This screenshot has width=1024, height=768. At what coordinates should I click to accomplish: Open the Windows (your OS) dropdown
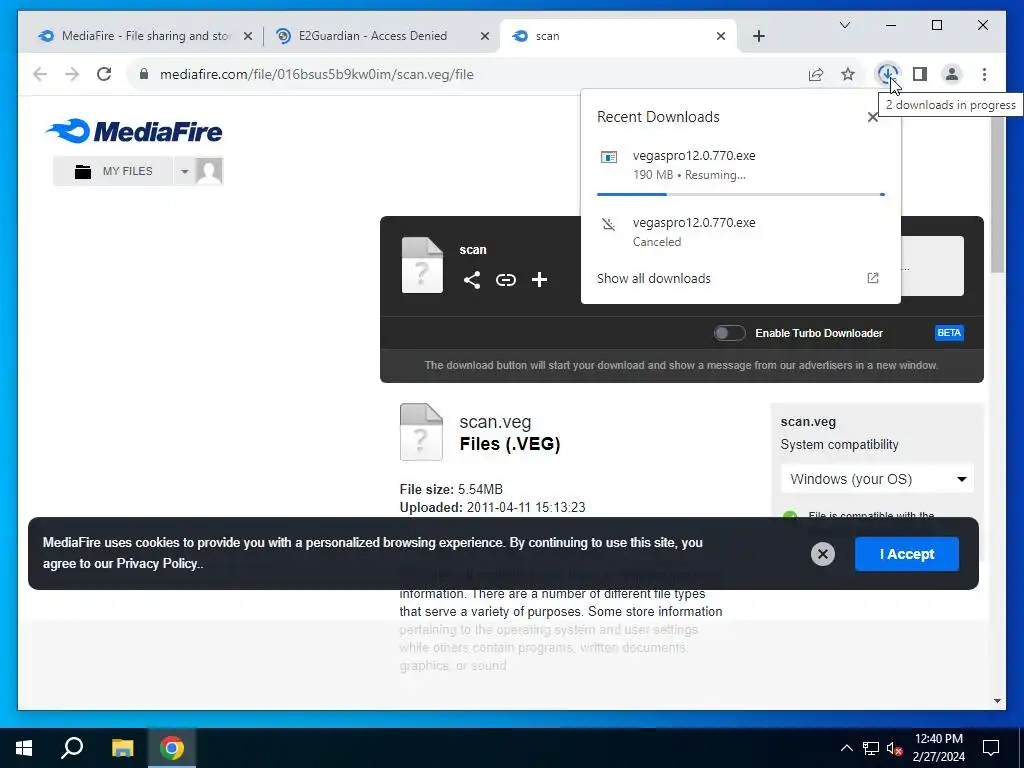877,479
